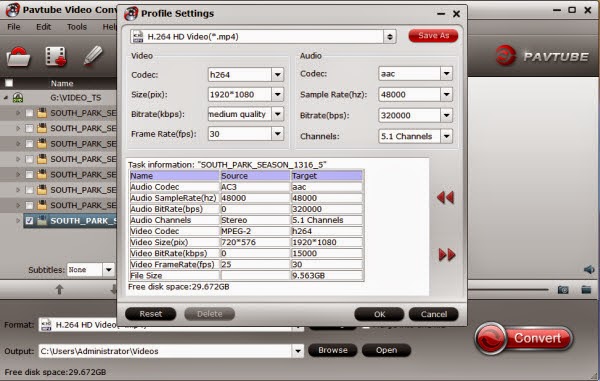Click the speaker volume icon
600x381 pixels.
click(589, 270)
